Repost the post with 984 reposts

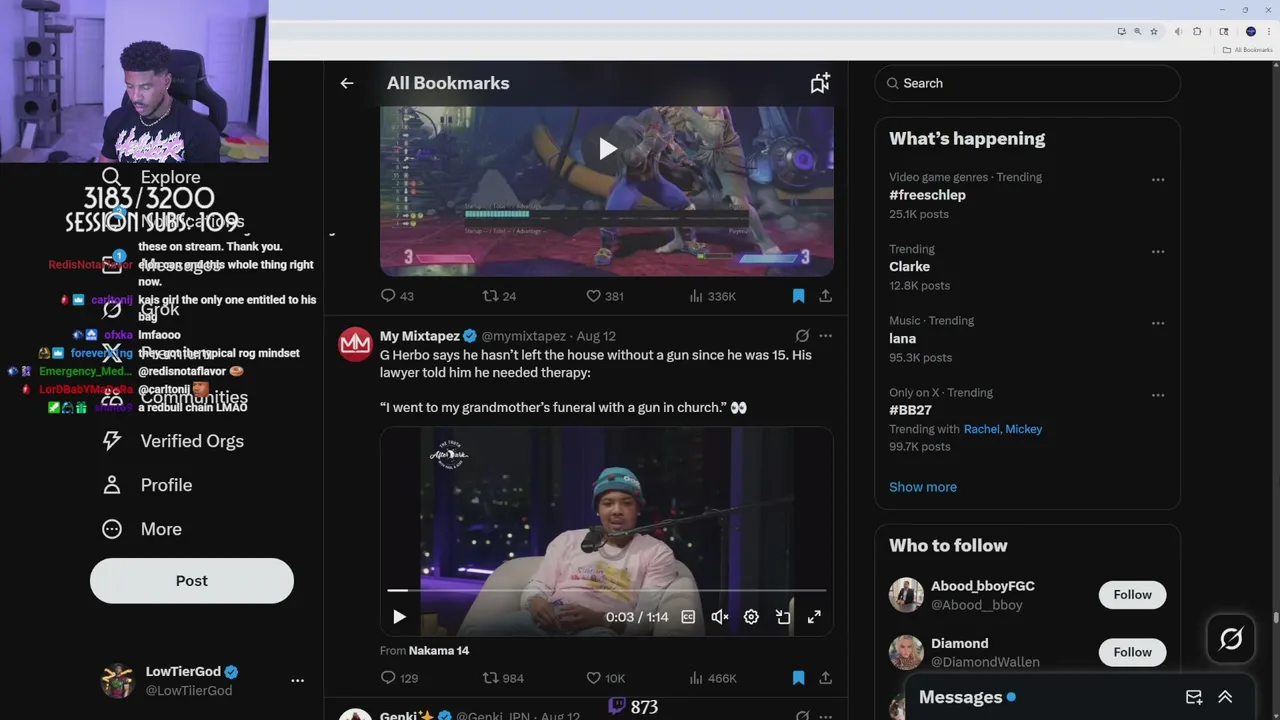tap(503, 678)
